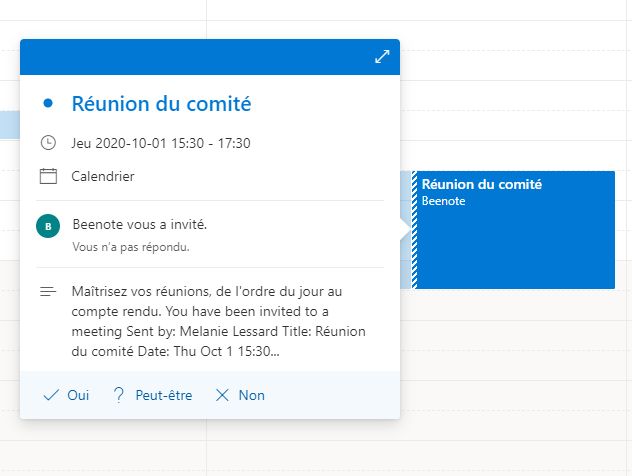Expand the event popup with the arrows icon
The width and height of the screenshot is (632, 476).
(x=382, y=57)
